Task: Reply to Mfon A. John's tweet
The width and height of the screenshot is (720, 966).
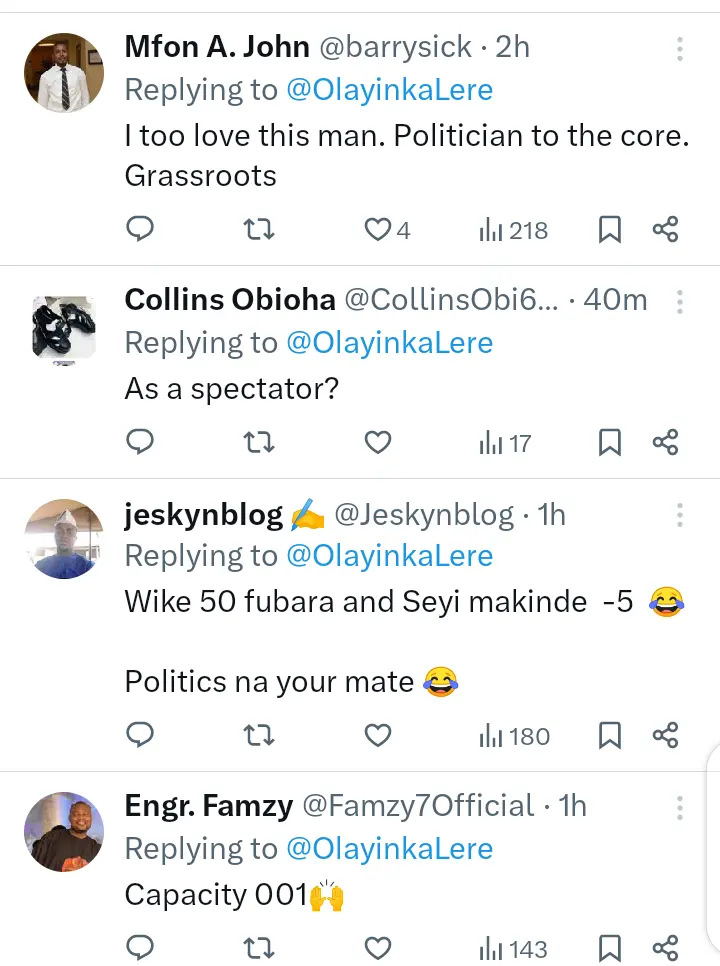Action: [x=141, y=230]
